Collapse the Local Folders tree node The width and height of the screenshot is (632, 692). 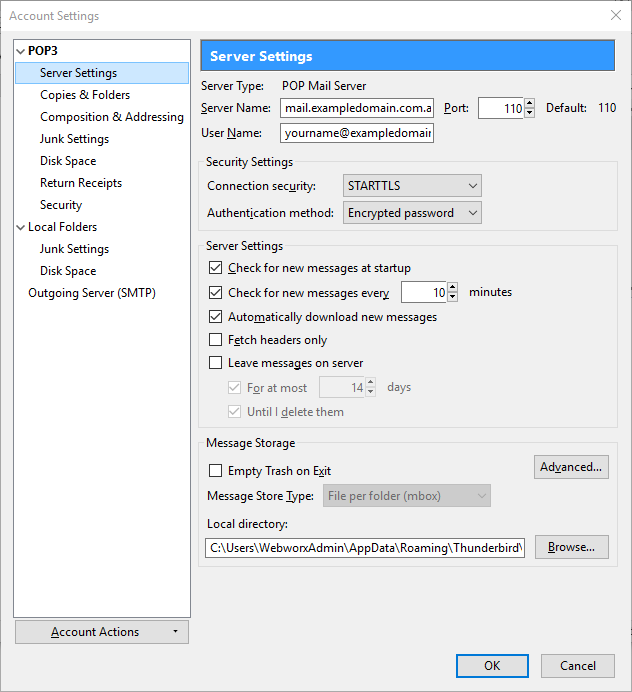coord(21,227)
